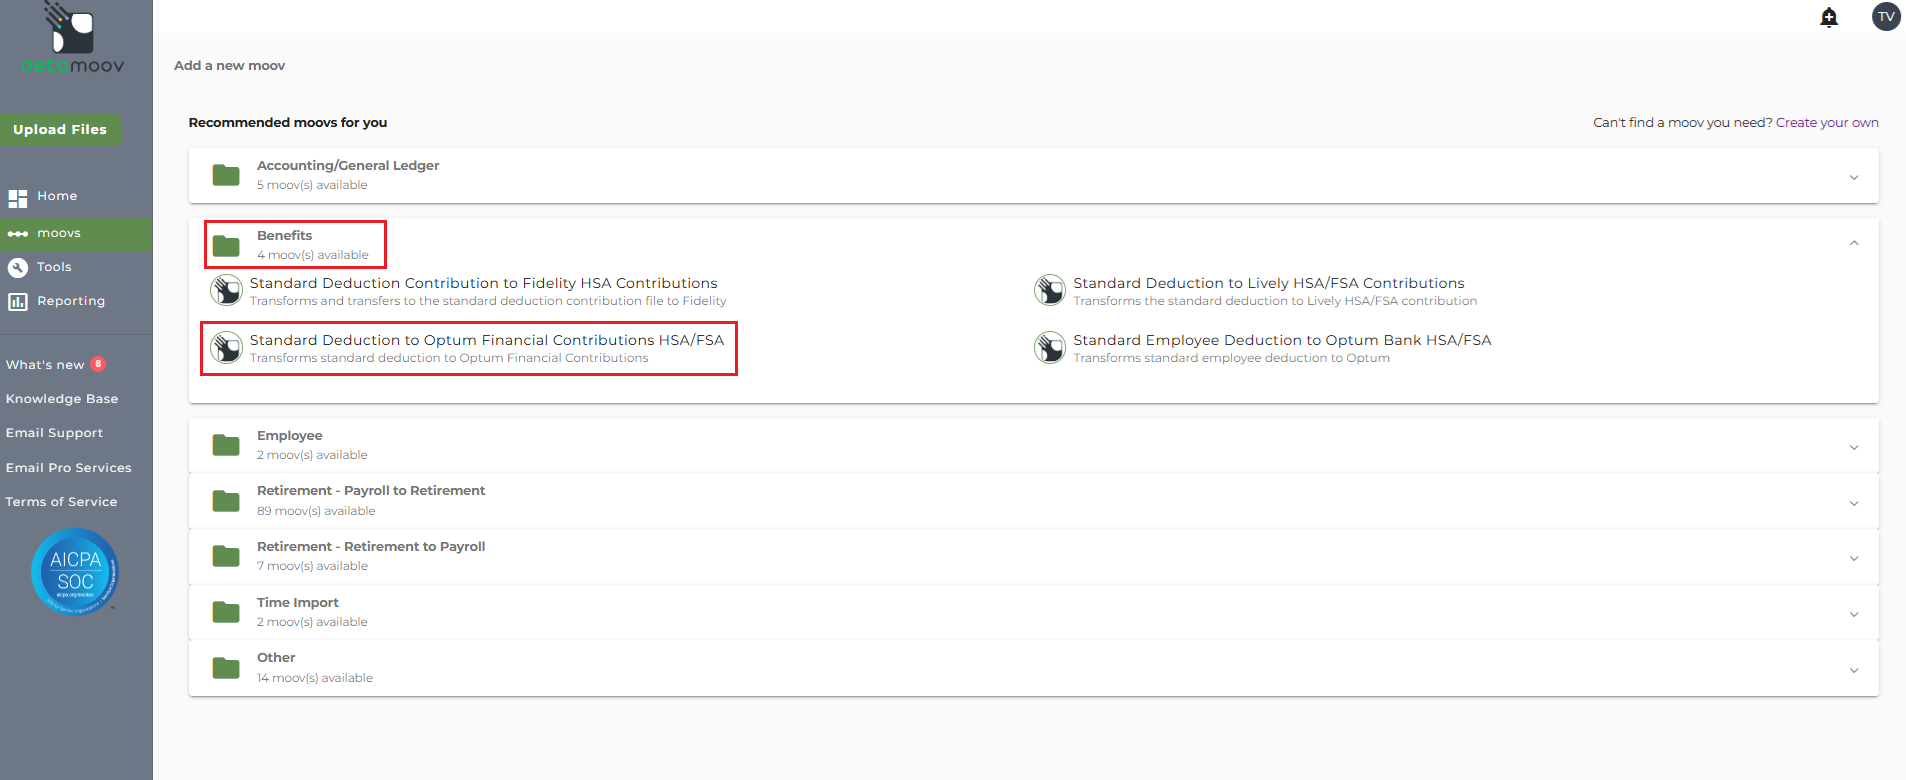Expand the Accounting/General Ledger chevron

tap(1854, 177)
